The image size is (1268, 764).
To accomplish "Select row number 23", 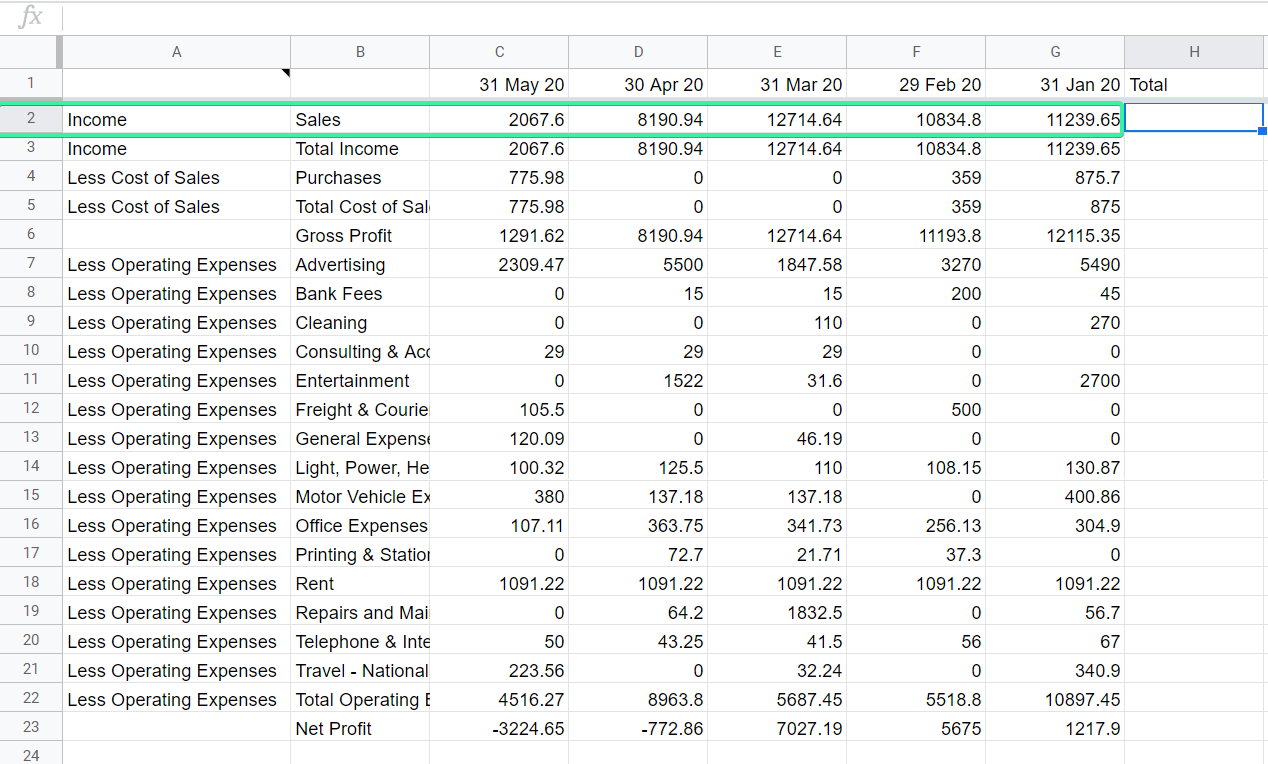I will [x=30, y=728].
